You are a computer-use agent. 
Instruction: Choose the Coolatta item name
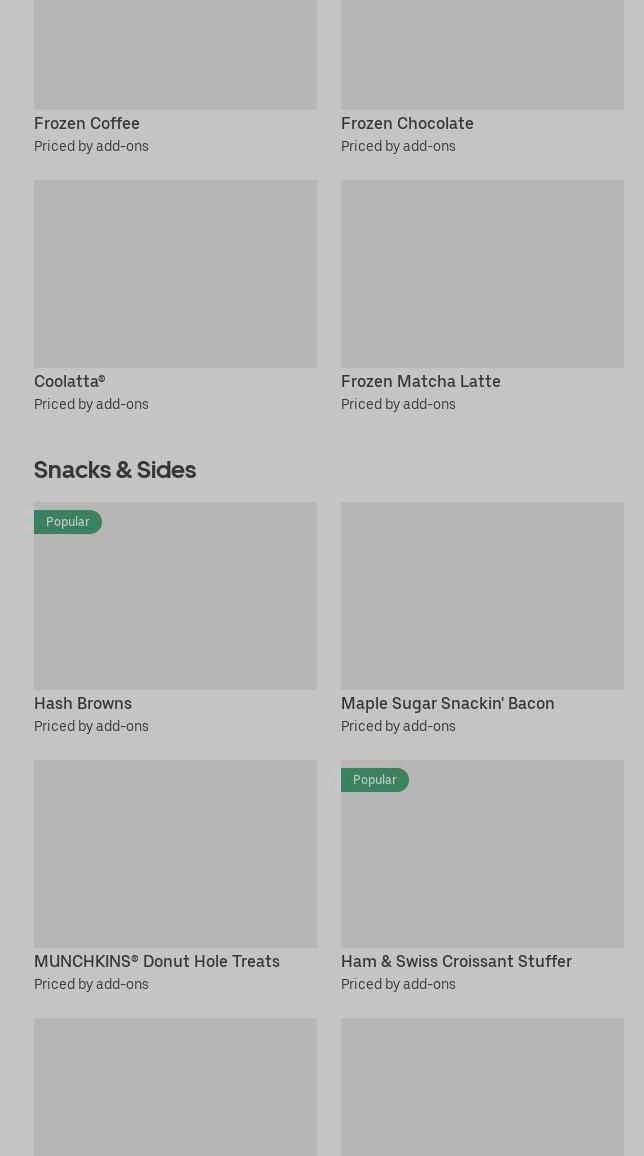tap(69, 382)
